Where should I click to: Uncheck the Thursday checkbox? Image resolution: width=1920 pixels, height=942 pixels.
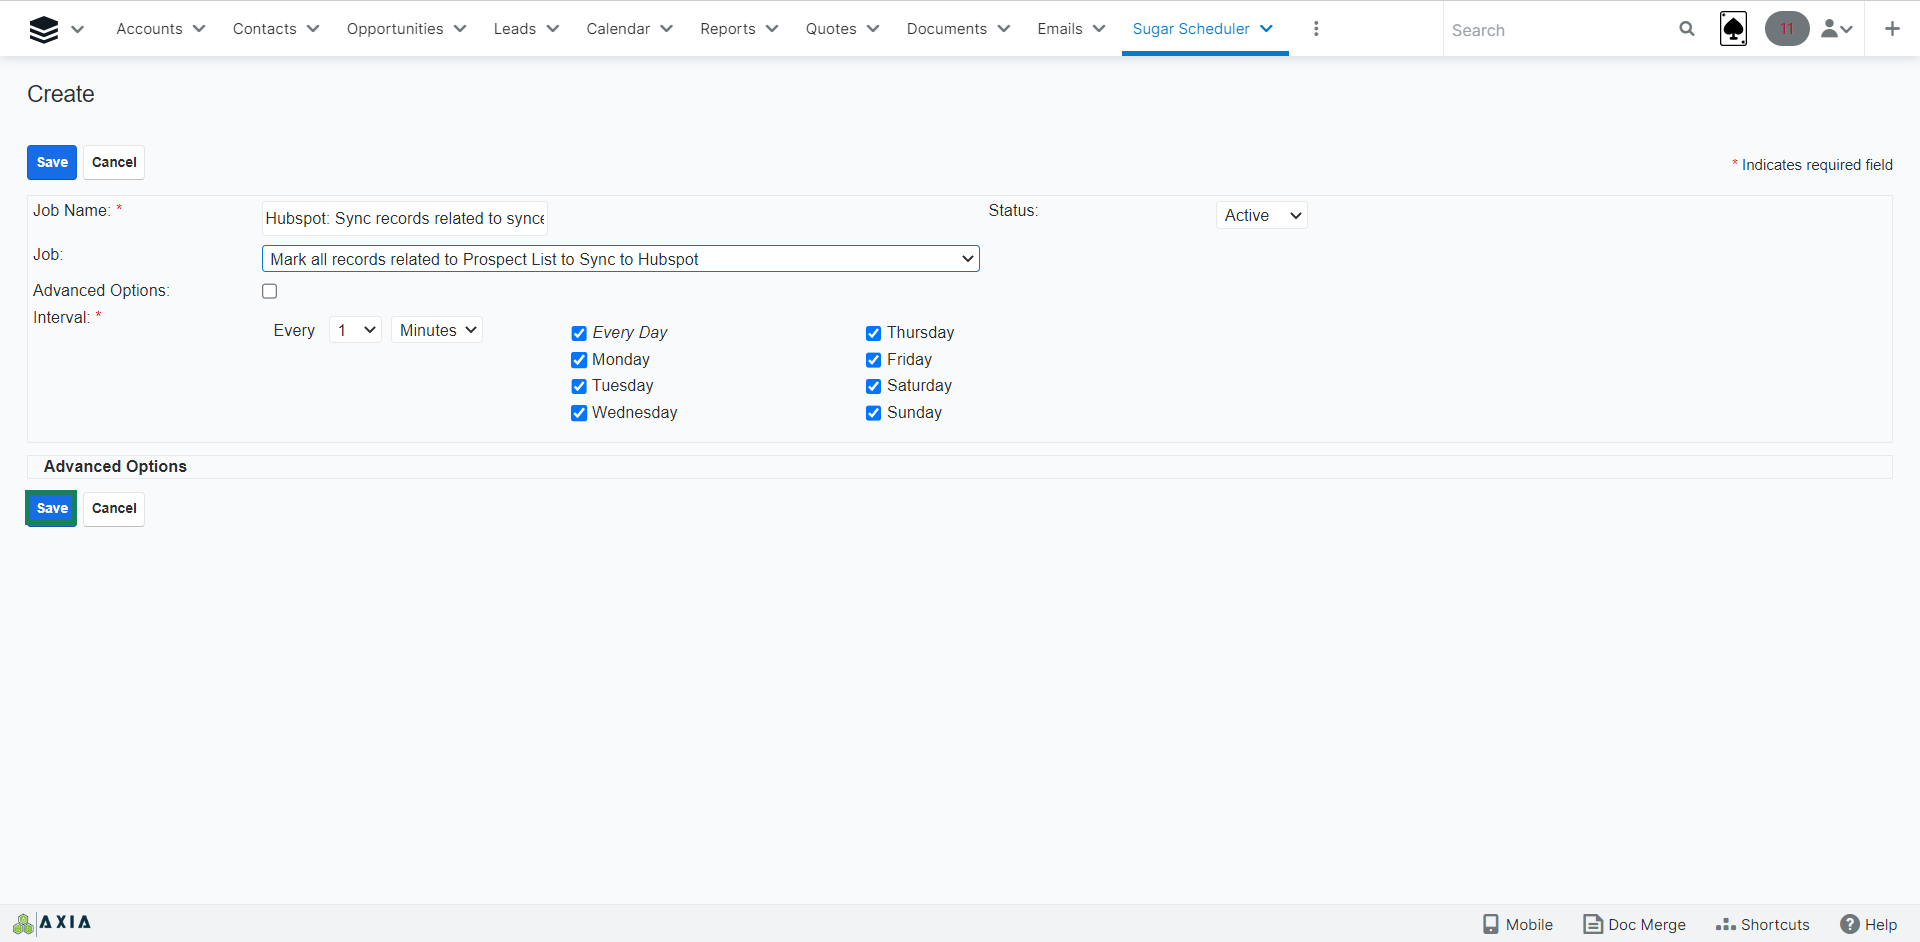click(x=873, y=333)
